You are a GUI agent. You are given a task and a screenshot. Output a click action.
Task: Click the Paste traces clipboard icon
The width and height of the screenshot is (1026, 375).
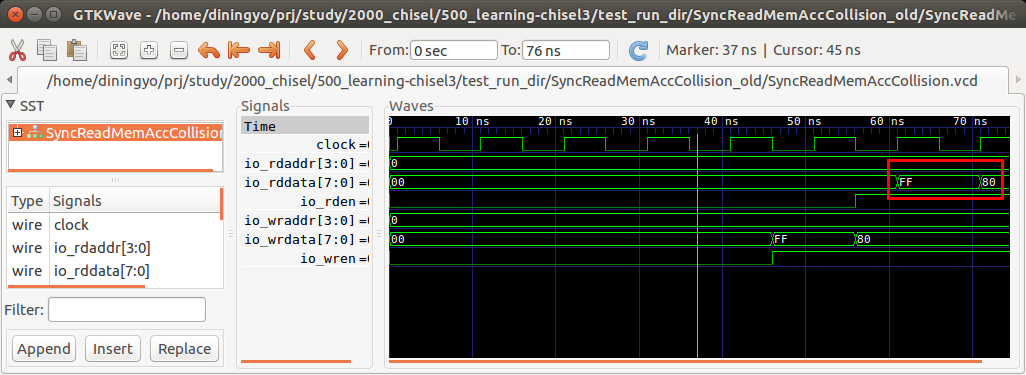tap(77, 50)
